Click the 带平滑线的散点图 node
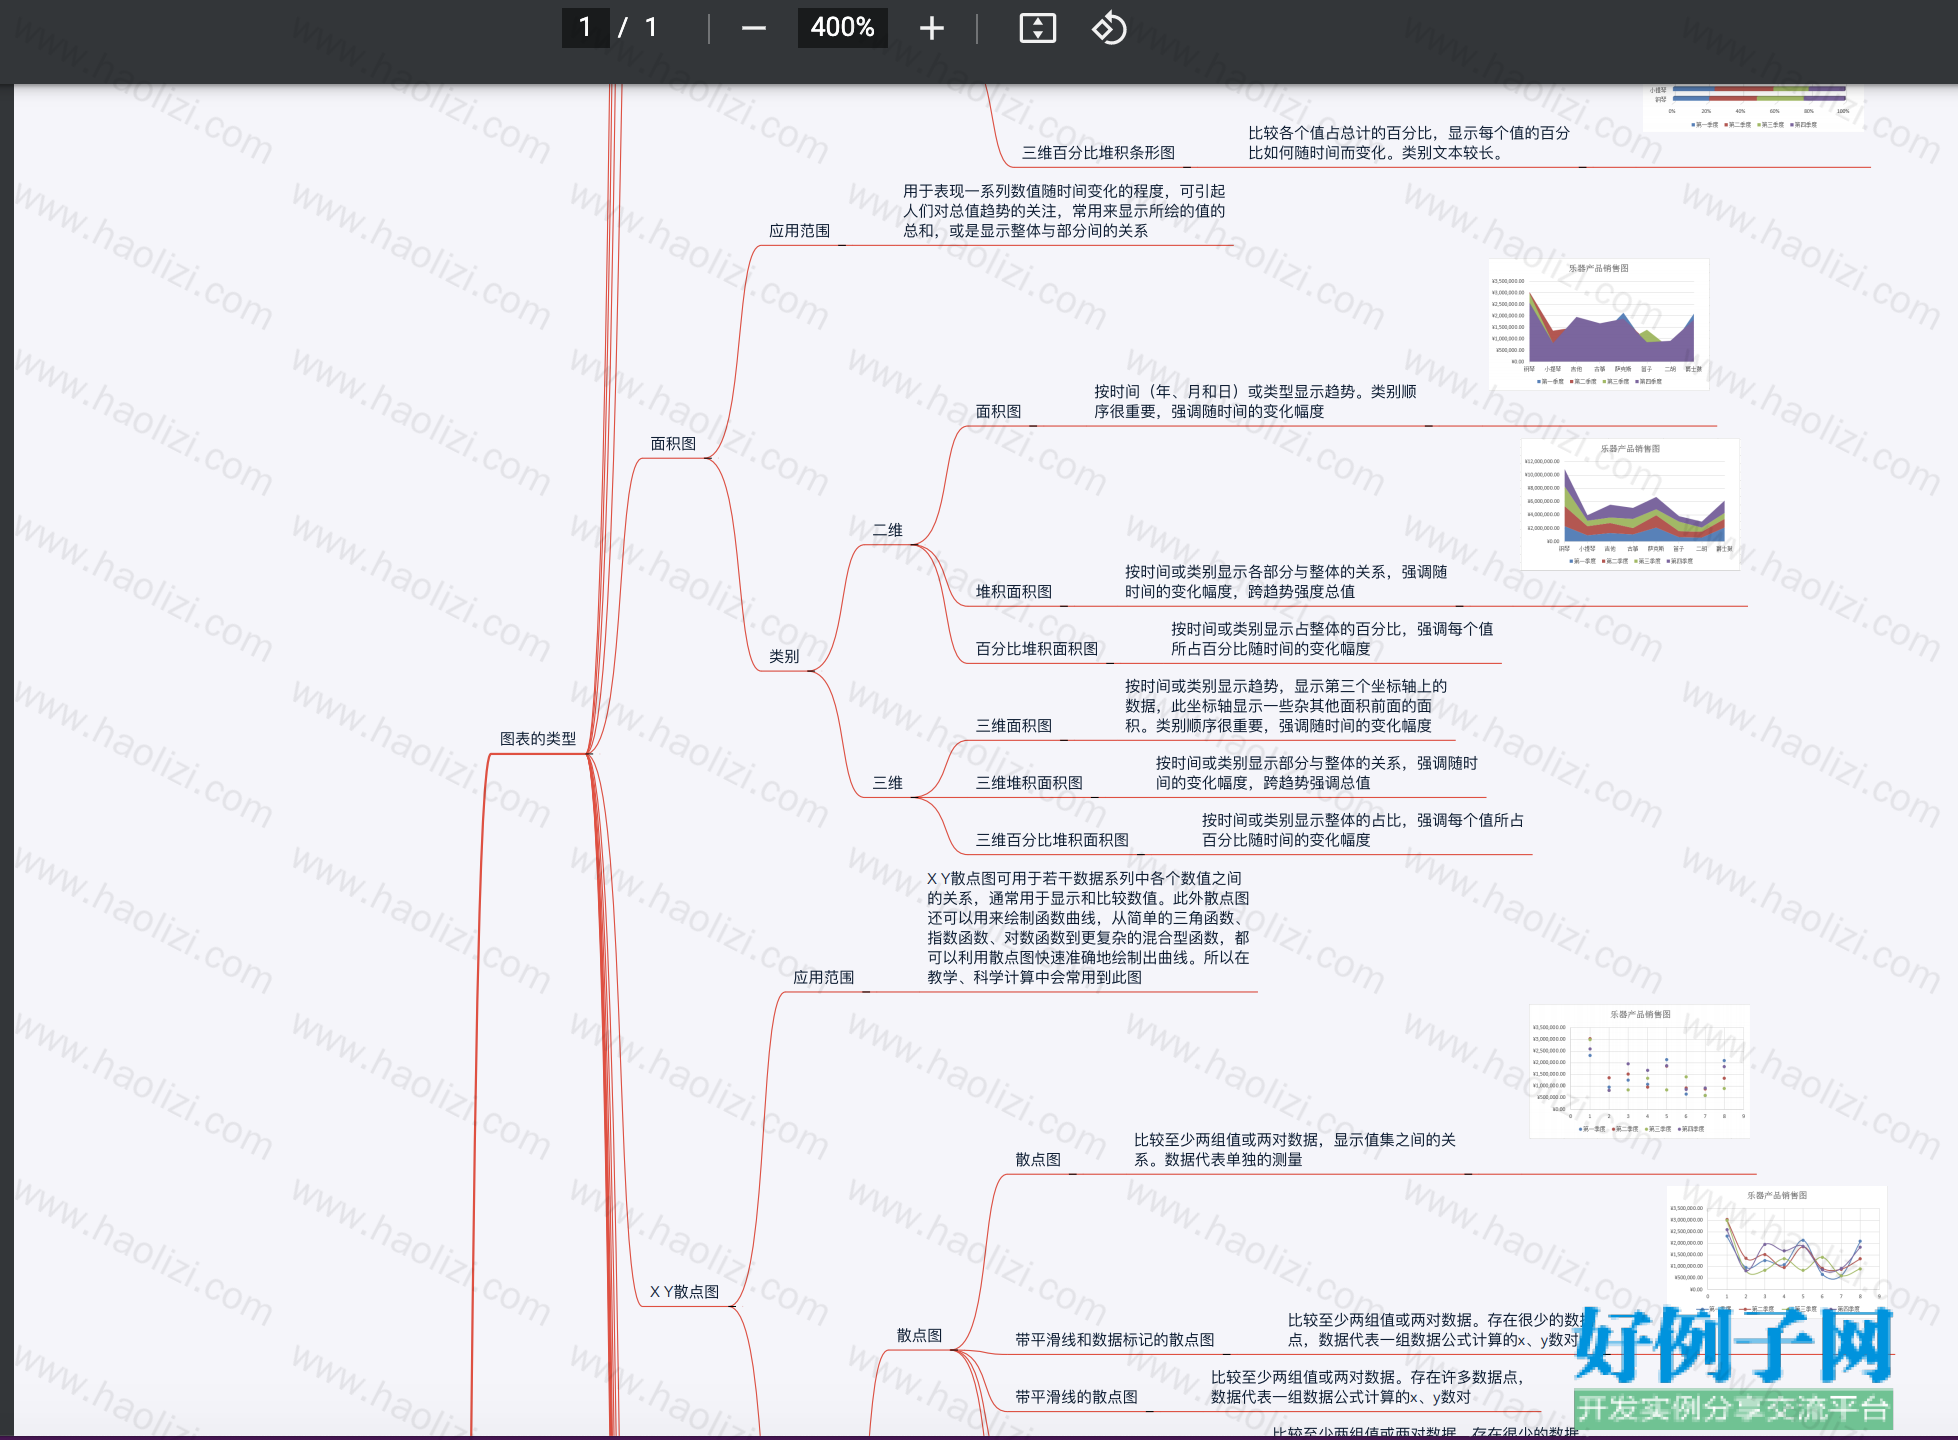This screenshot has width=1958, height=1440. coord(1076,1397)
